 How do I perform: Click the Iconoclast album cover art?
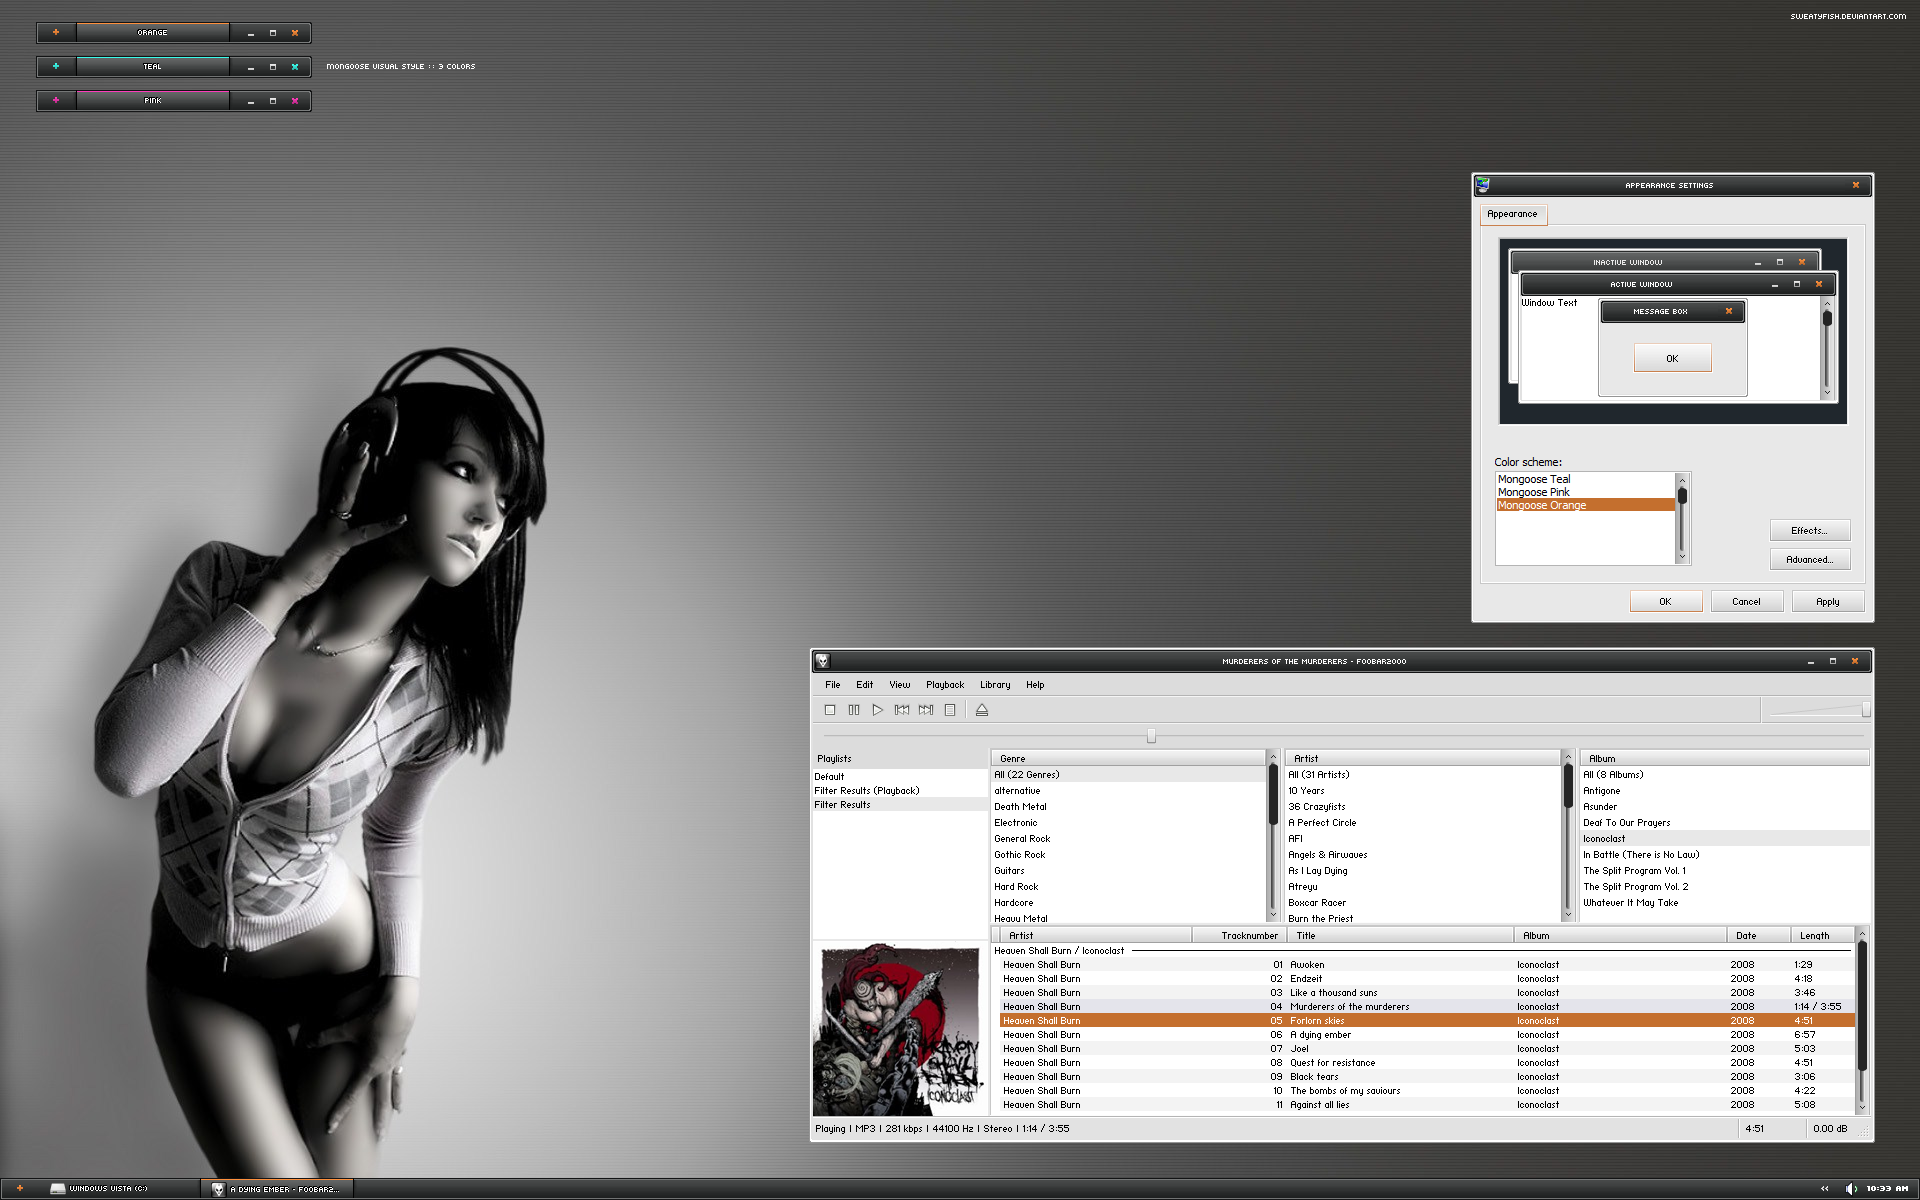[900, 1030]
